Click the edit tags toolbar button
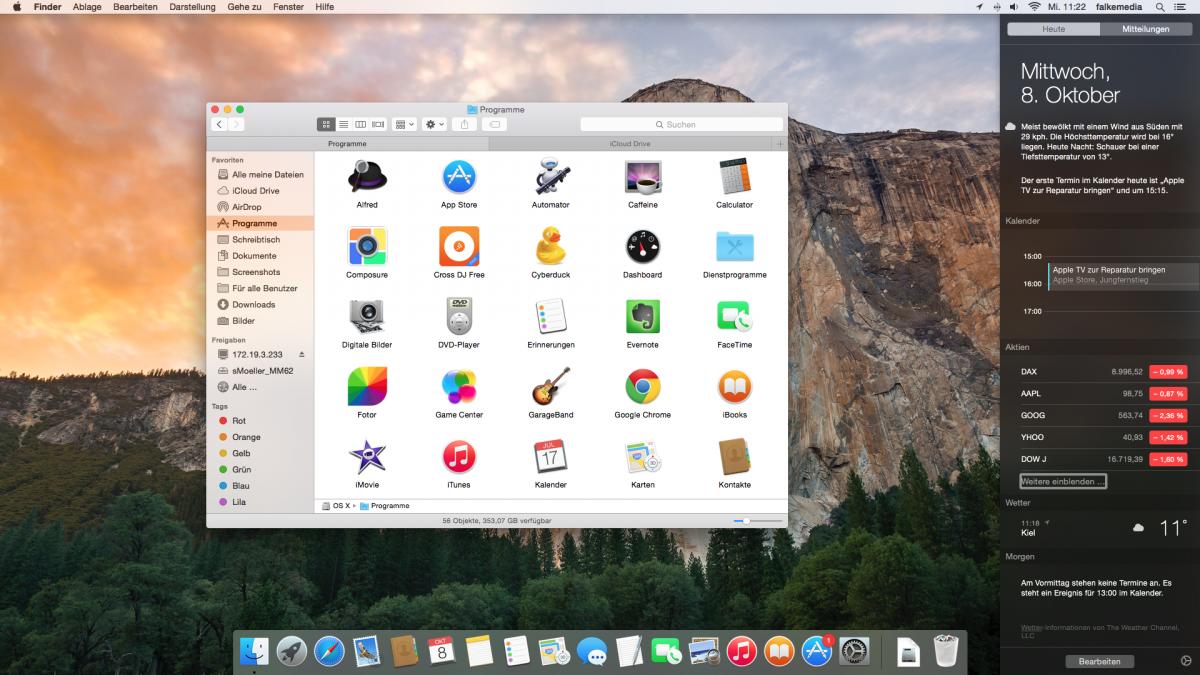 tap(494, 124)
